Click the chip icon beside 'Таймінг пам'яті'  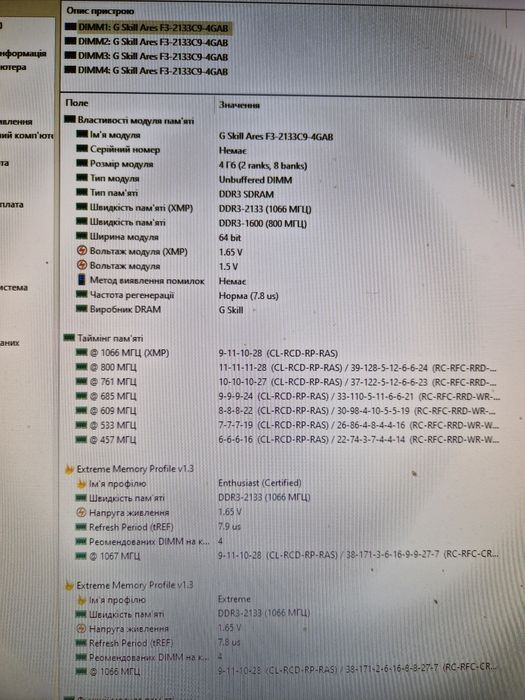coord(69,338)
